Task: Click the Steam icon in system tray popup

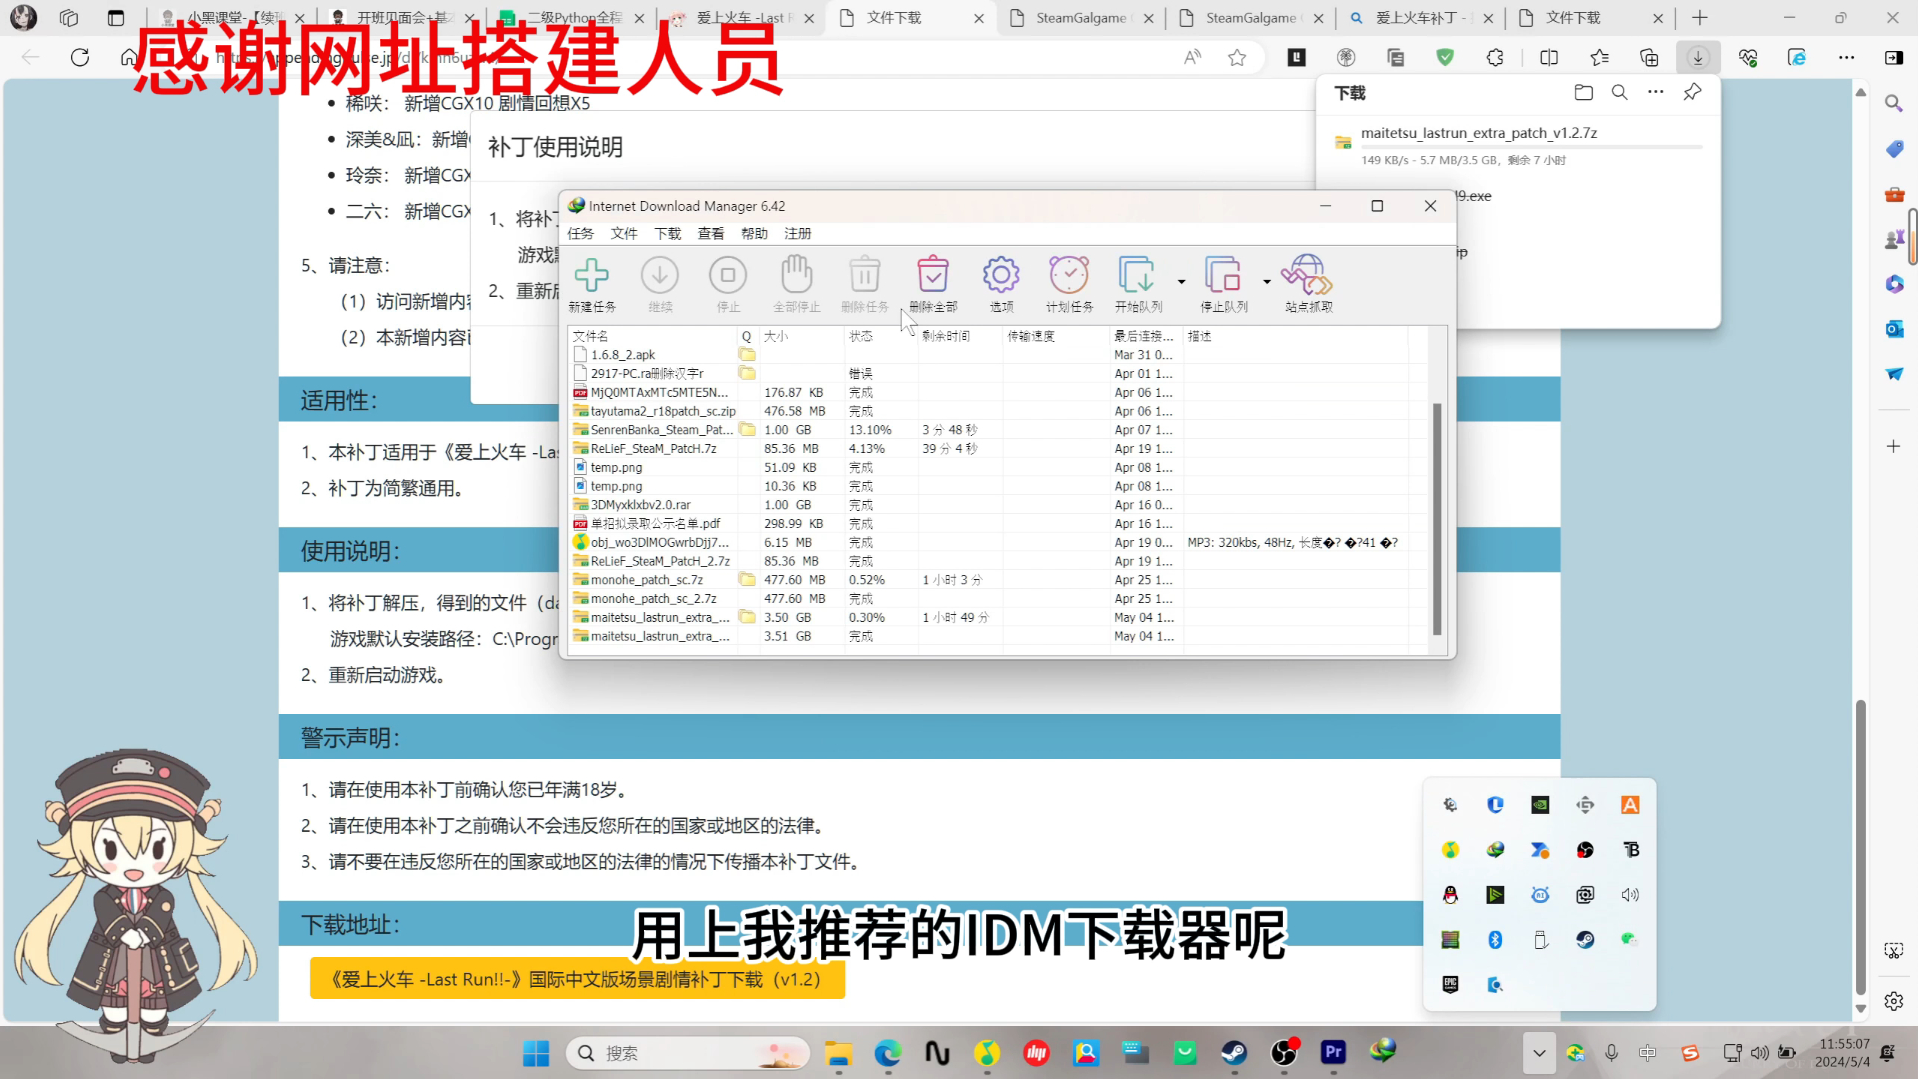Action: point(1585,939)
